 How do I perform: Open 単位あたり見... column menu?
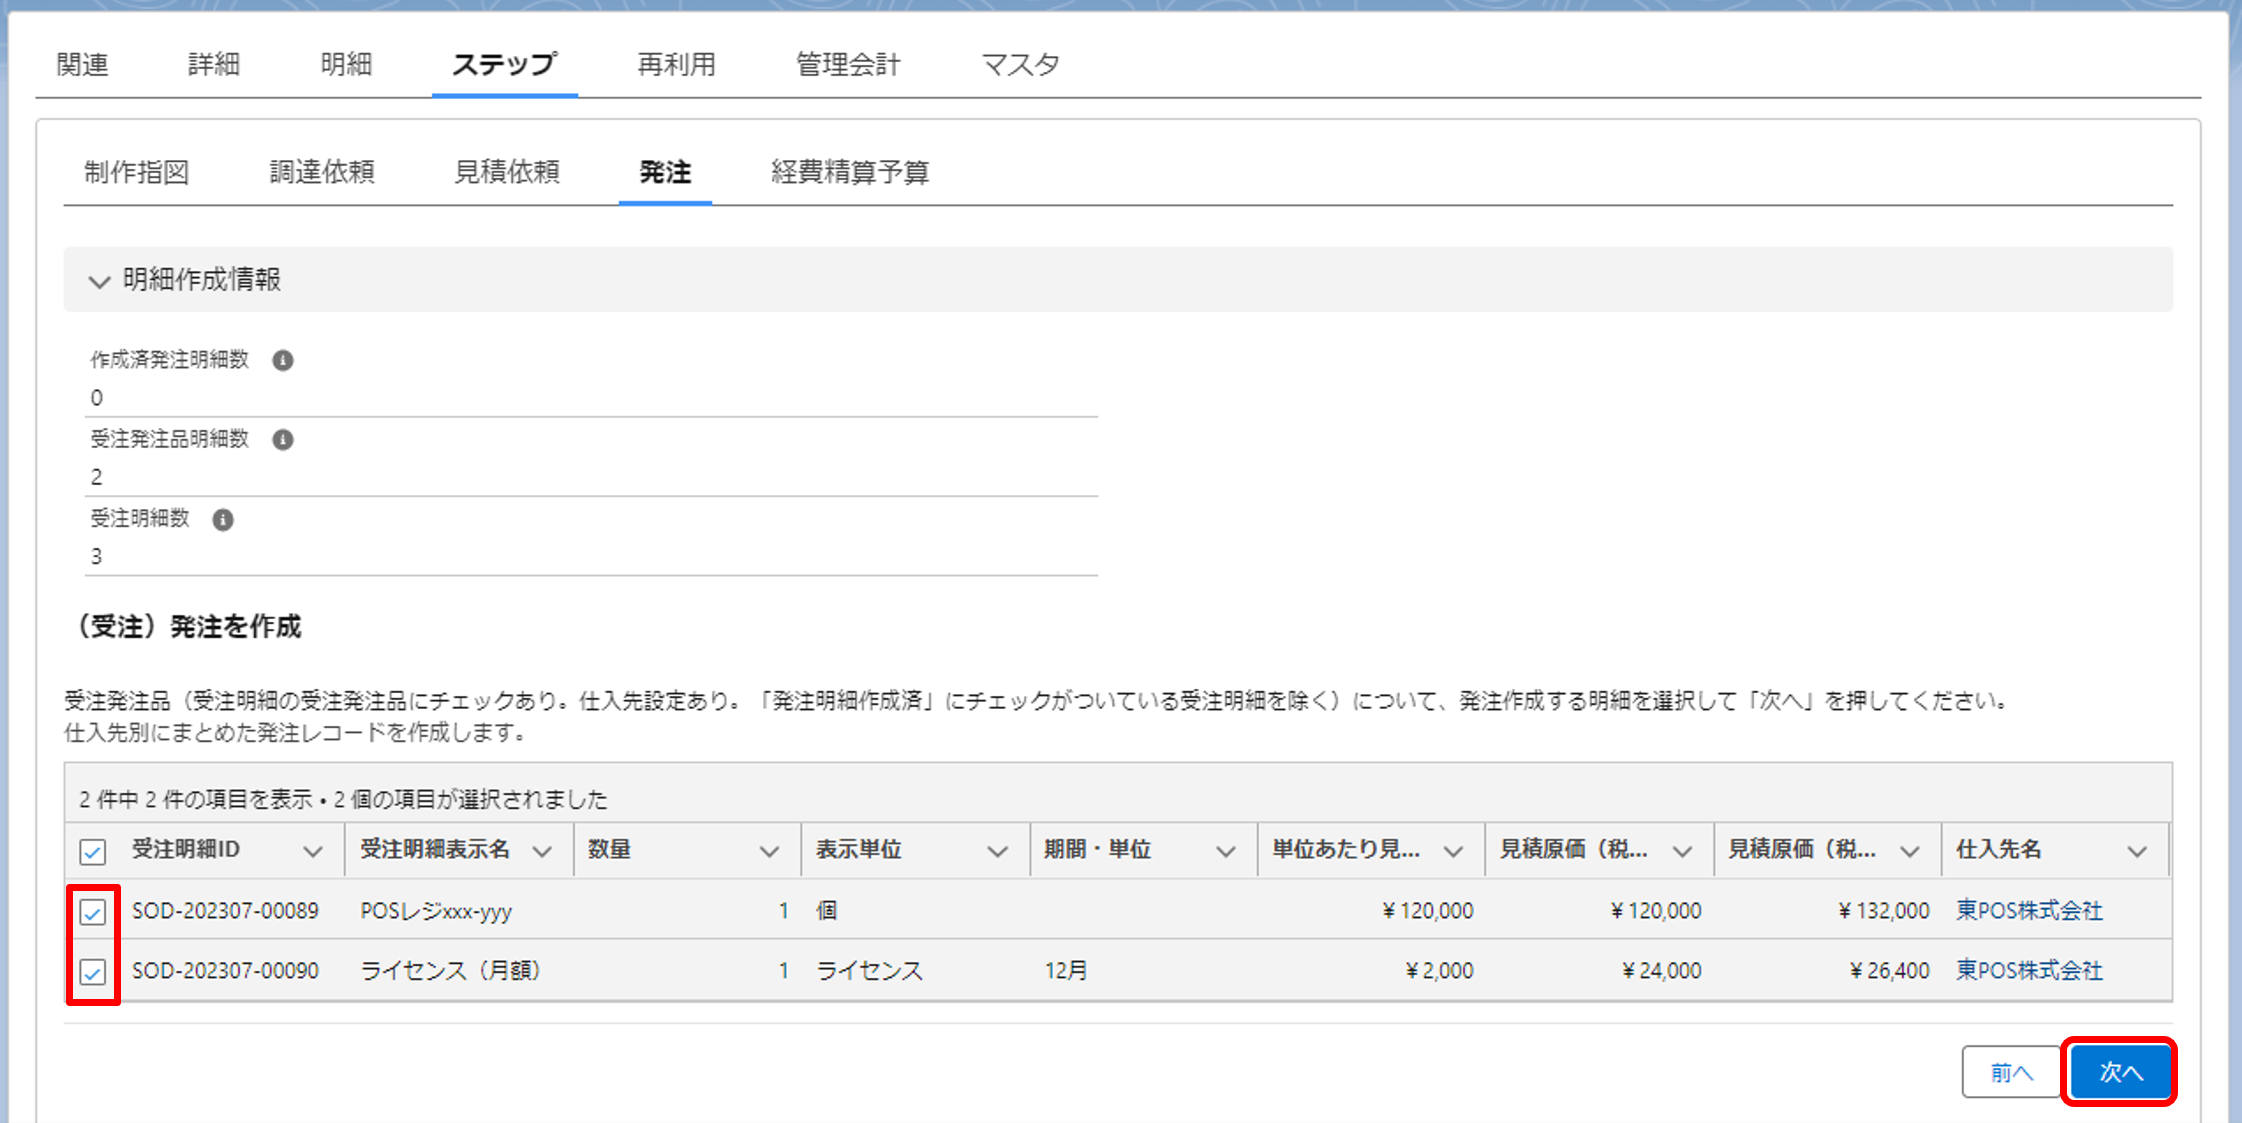click(x=1453, y=852)
